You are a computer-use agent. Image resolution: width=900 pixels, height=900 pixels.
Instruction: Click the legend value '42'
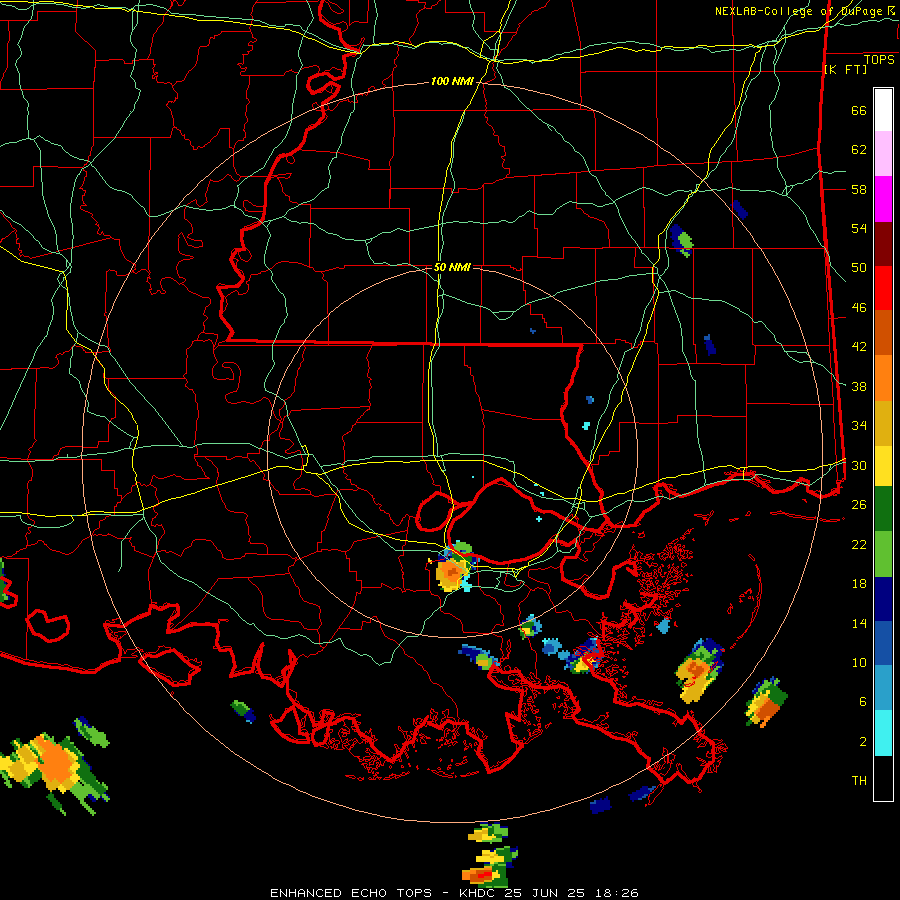[859, 347]
